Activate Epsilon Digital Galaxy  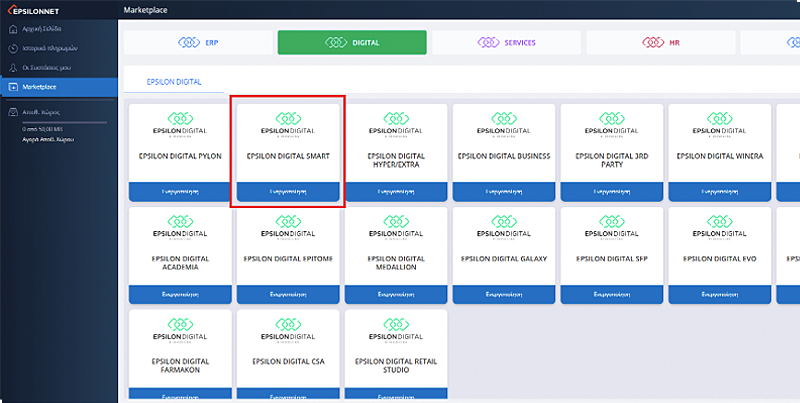(x=504, y=295)
